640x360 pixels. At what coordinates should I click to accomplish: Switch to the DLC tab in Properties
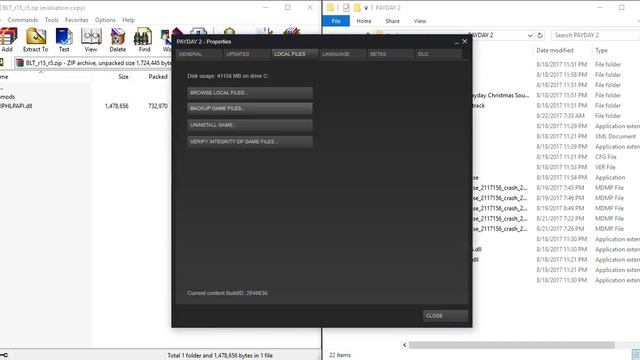[438, 54]
